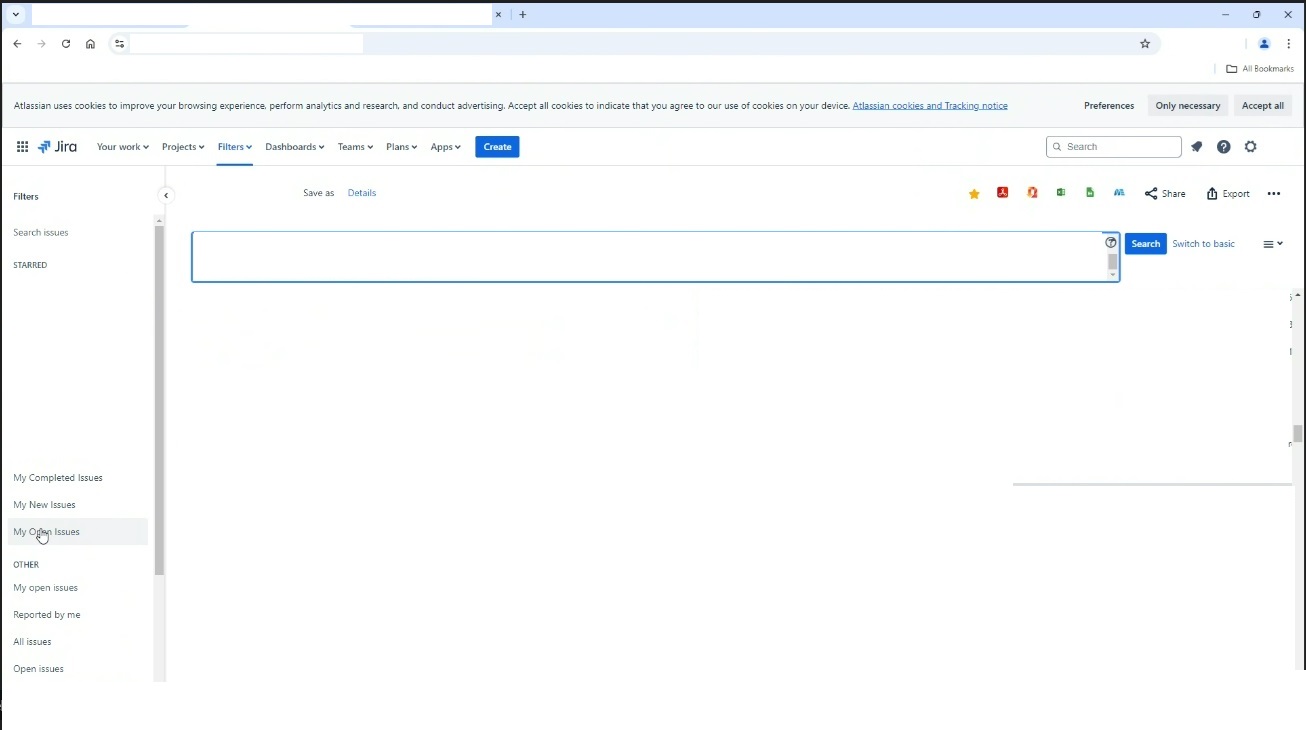Open notifications from the top bar

pos(1196,147)
